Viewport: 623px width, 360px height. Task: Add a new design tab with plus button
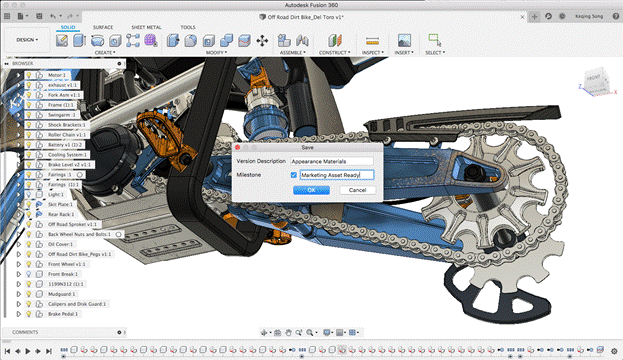pyautogui.click(x=534, y=16)
